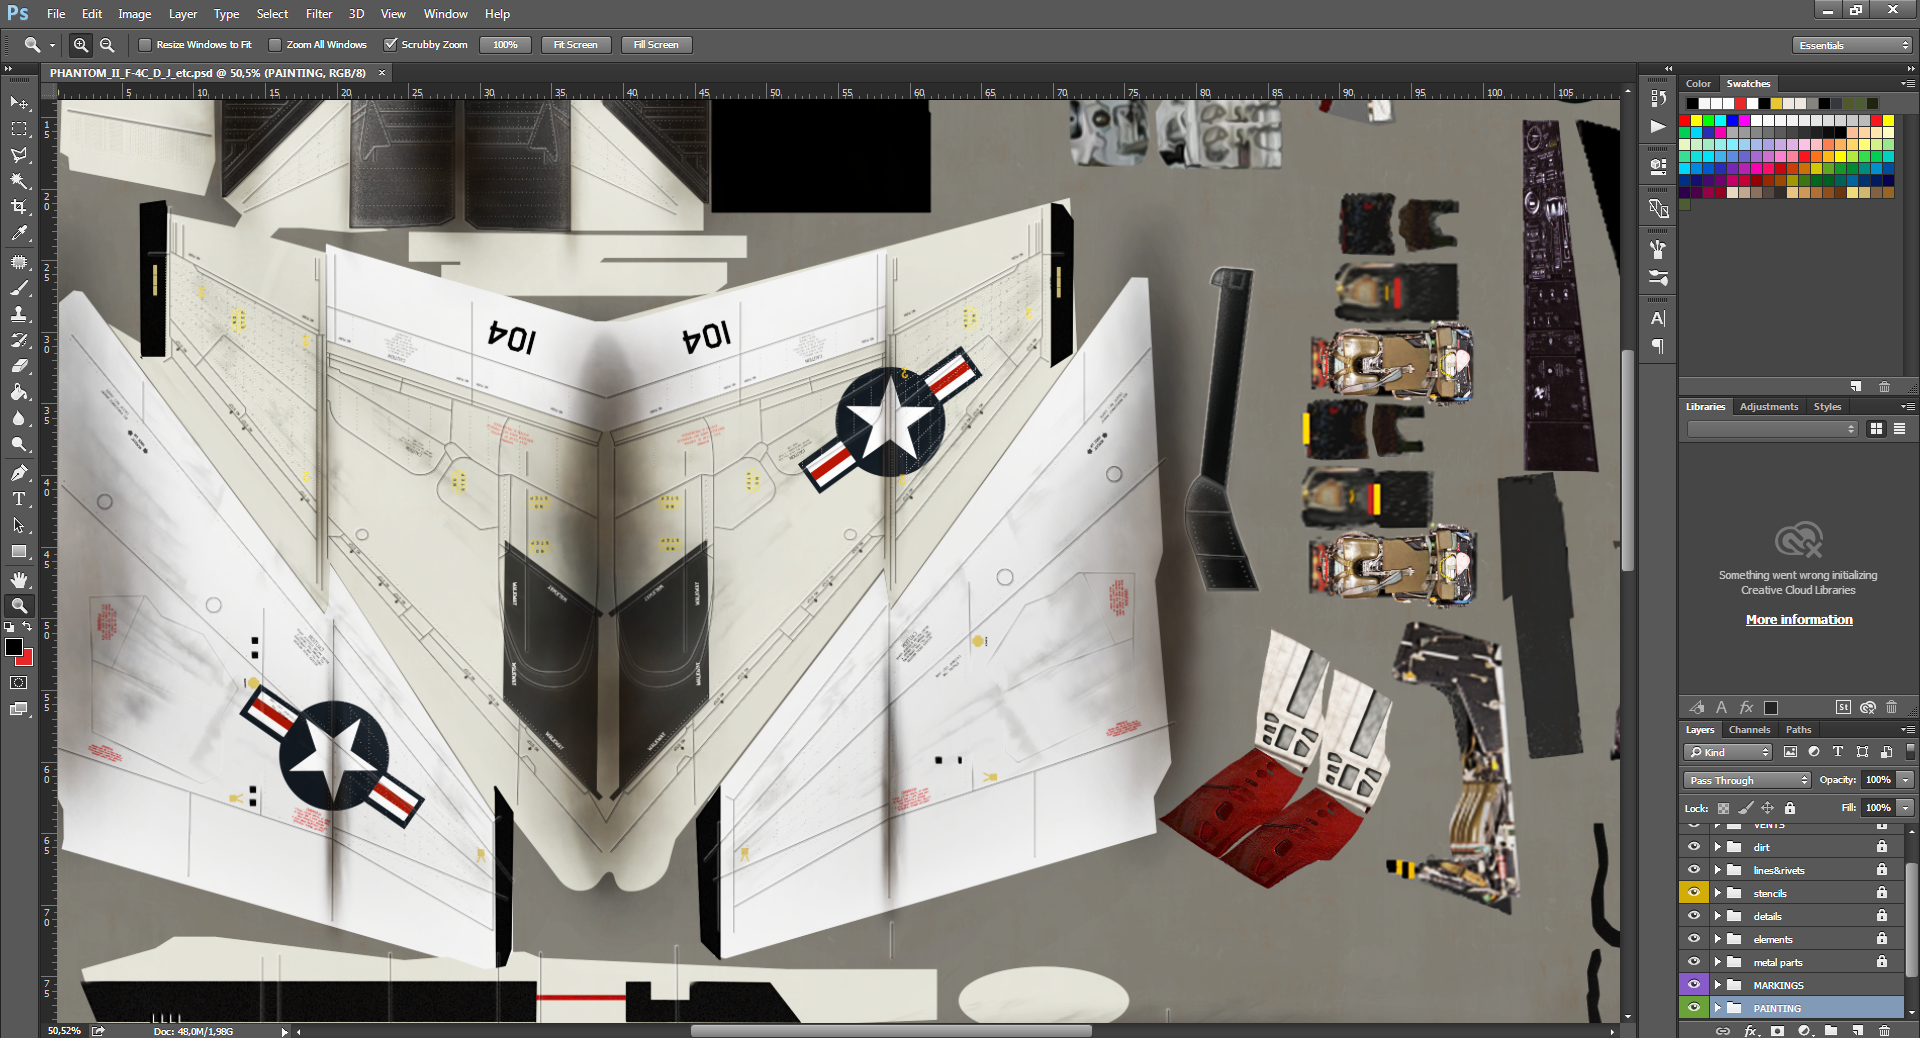Expand the MARKINGS group triangle
The height and width of the screenshot is (1038, 1920).
1718,985
